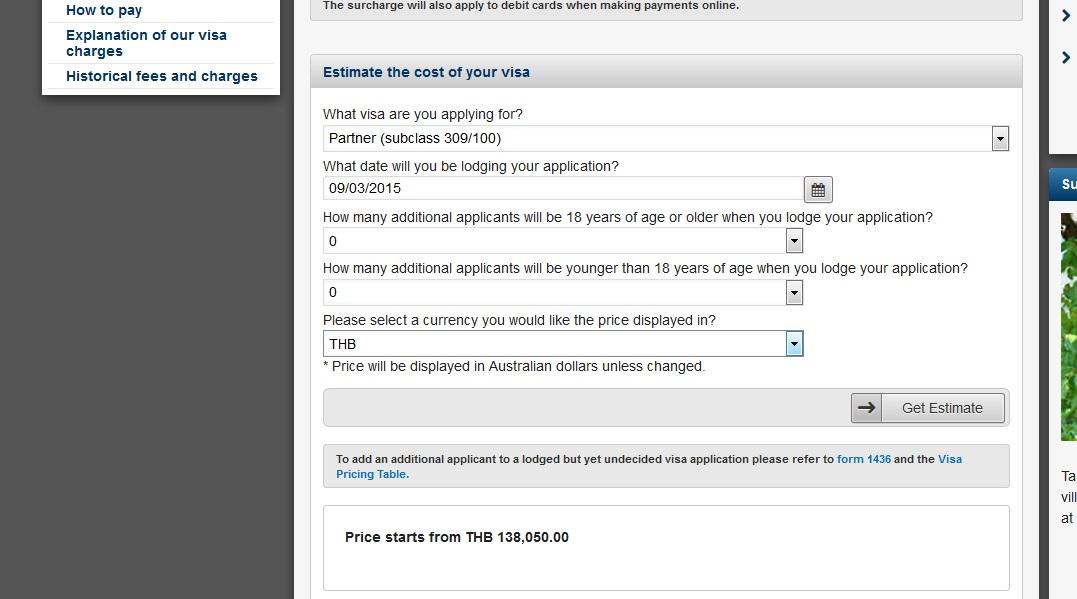
Task: Open Explanation of our visa charges
Action: (146, 43)
